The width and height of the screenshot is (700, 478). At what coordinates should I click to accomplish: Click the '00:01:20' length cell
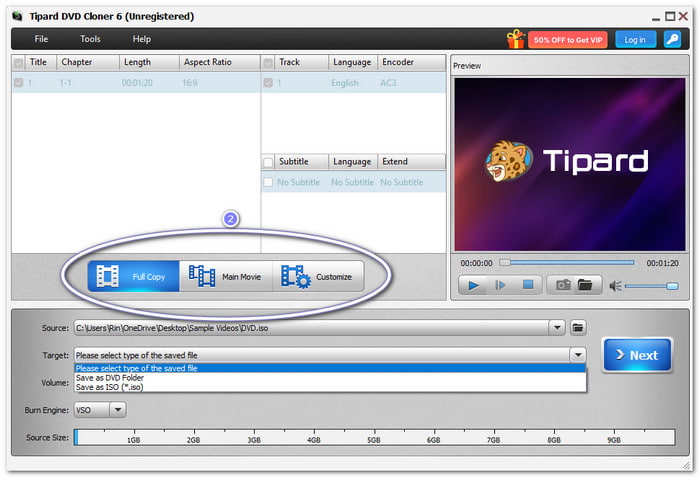[137, 83]
